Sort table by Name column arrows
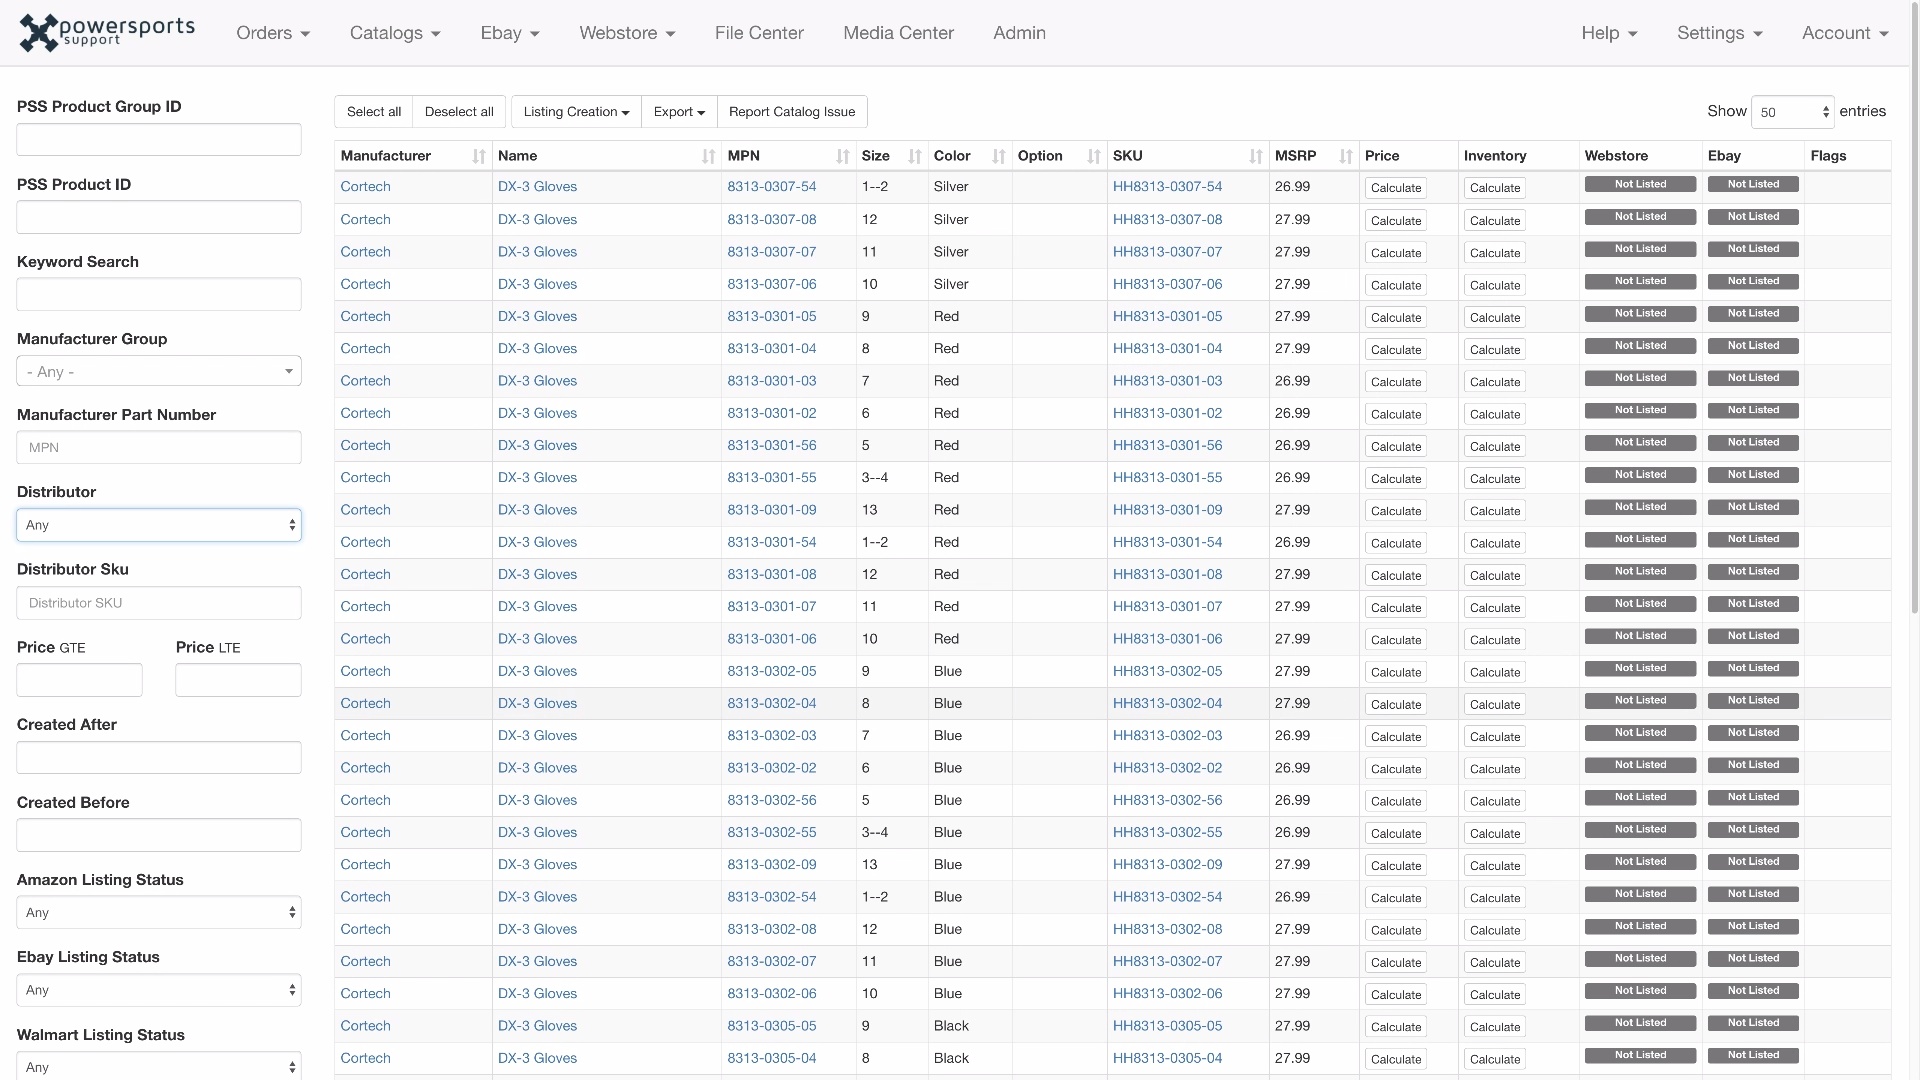Image resolution: width=1920 pixels, height=1080 pixels. point(708,156)
